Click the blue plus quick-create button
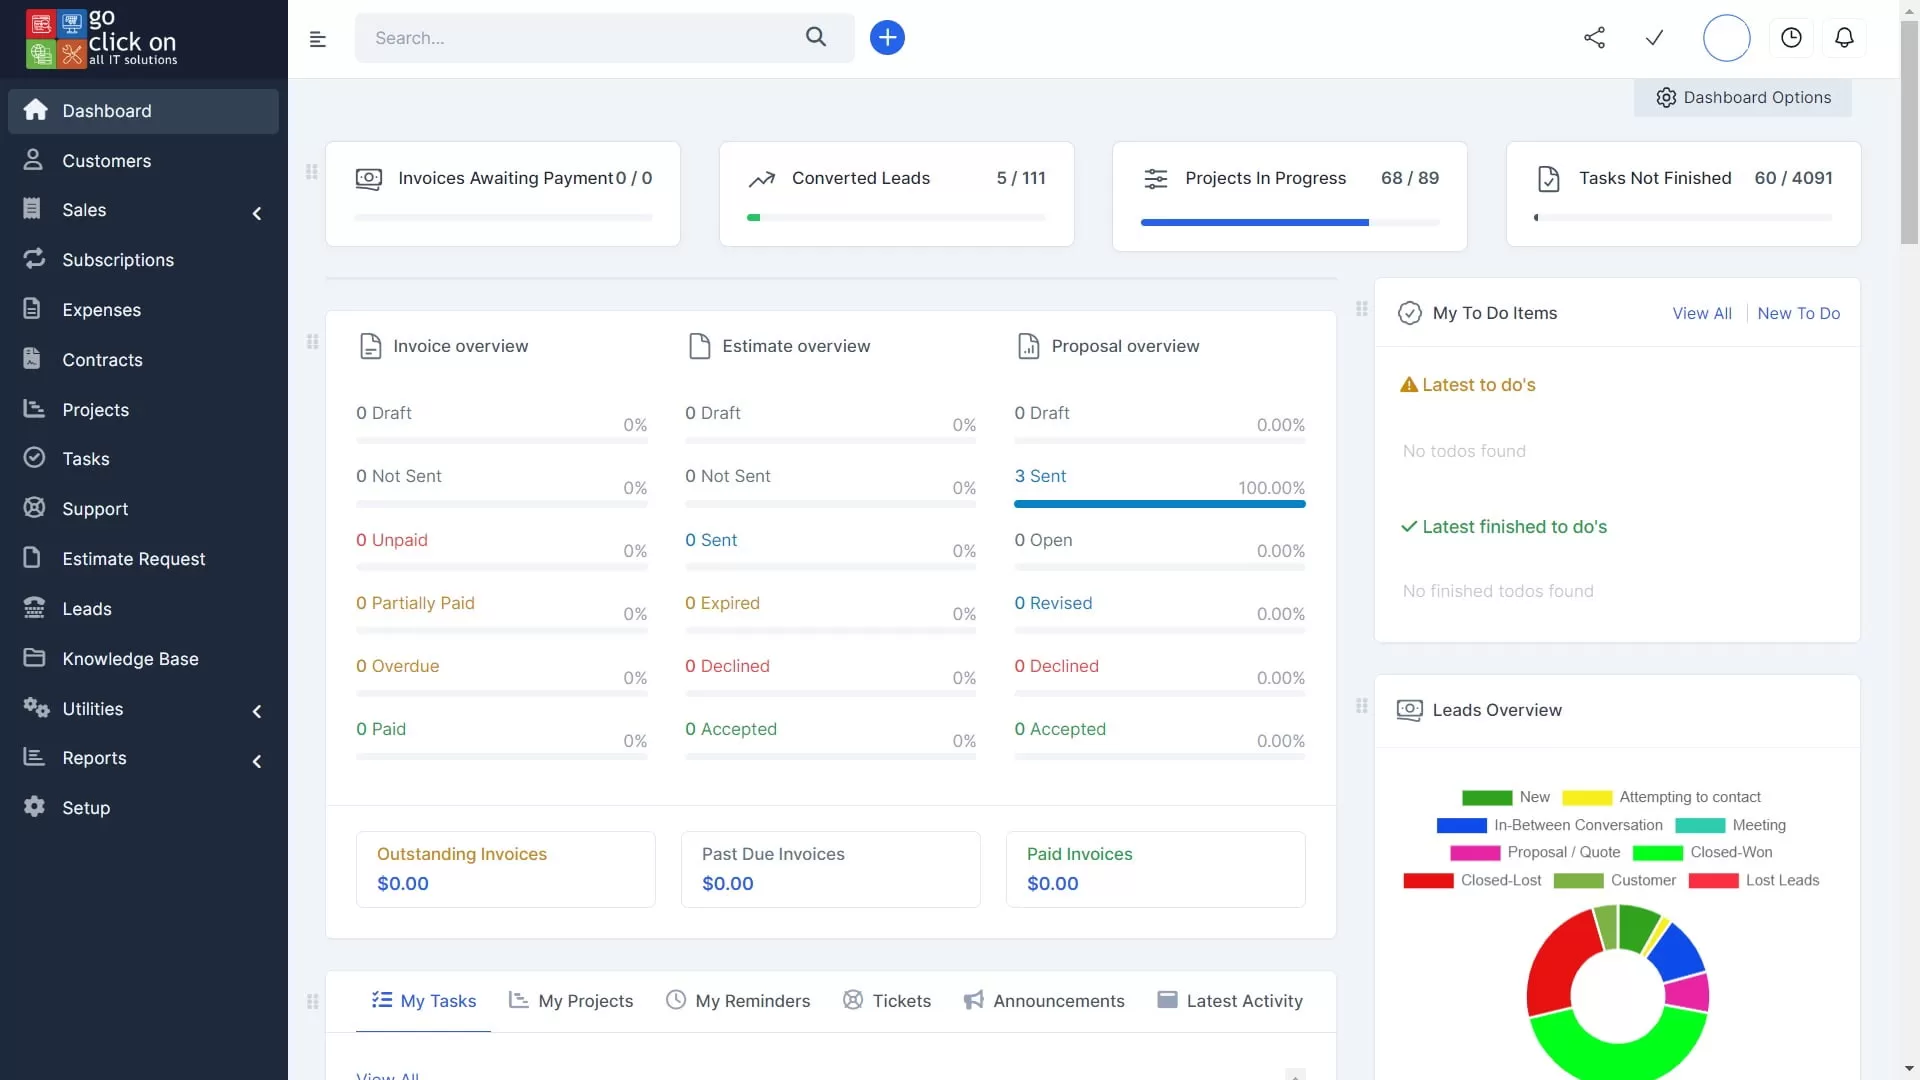The width and height of the screenshot is (1920, 1080). pos(887,38)
